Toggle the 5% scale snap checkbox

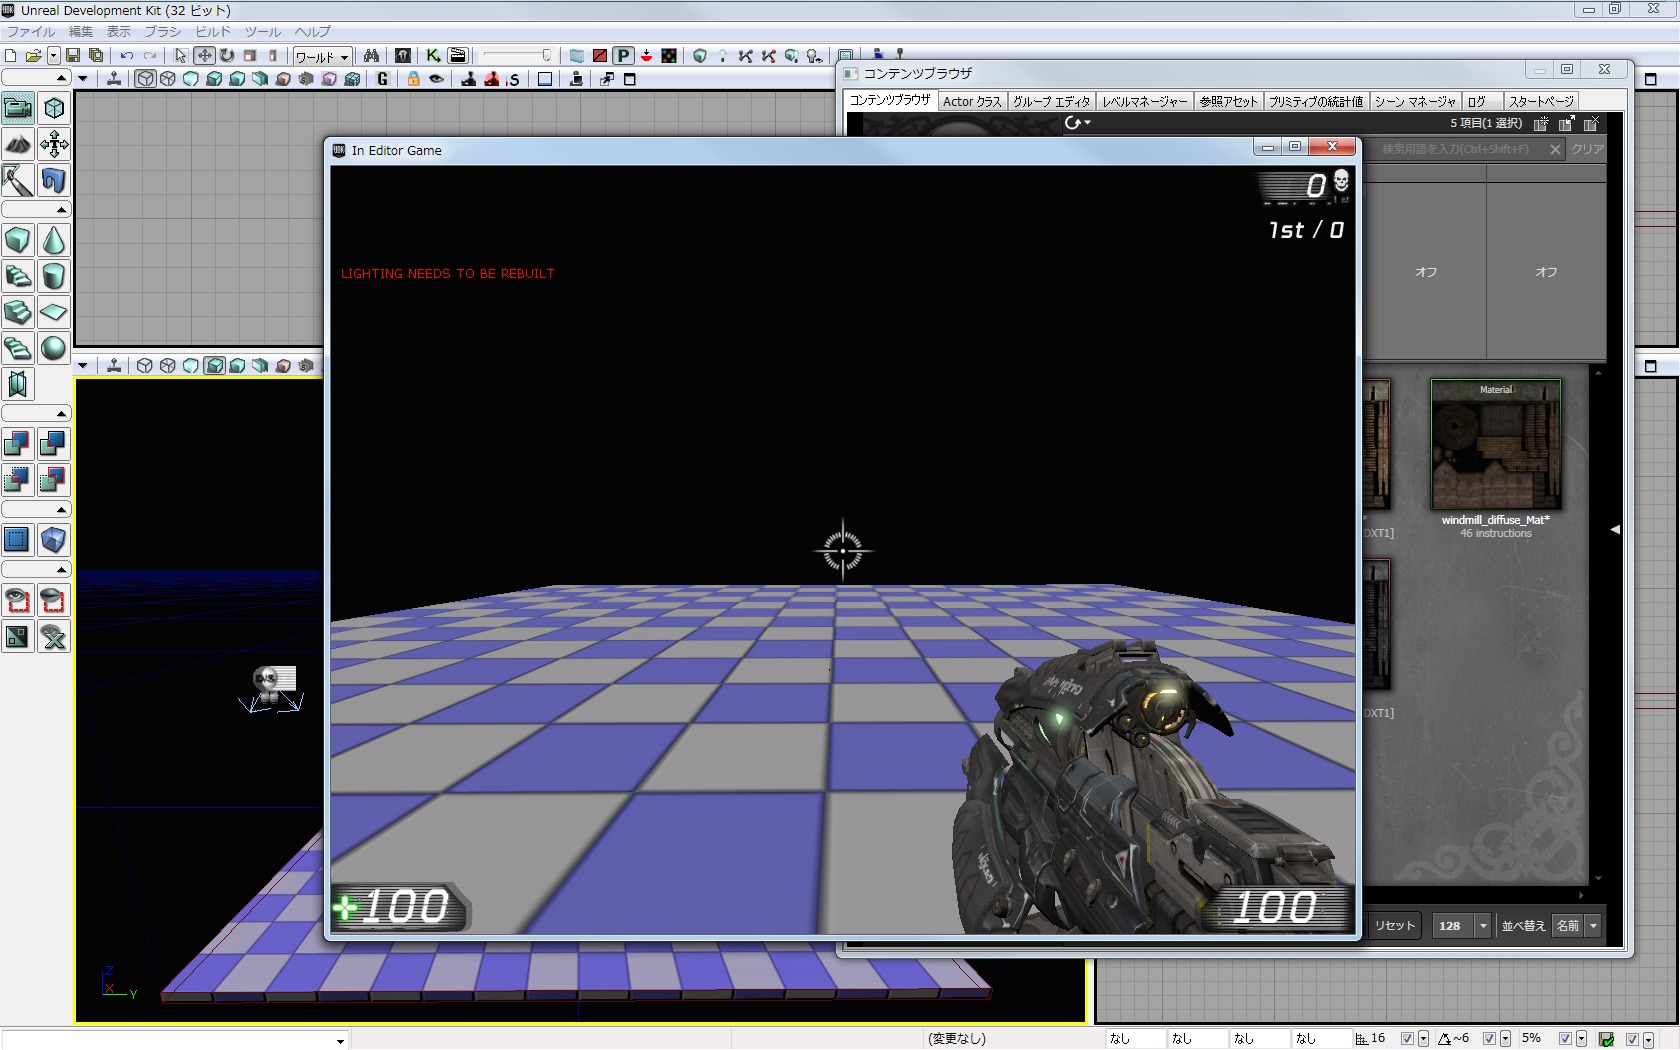[1565, 1039]
